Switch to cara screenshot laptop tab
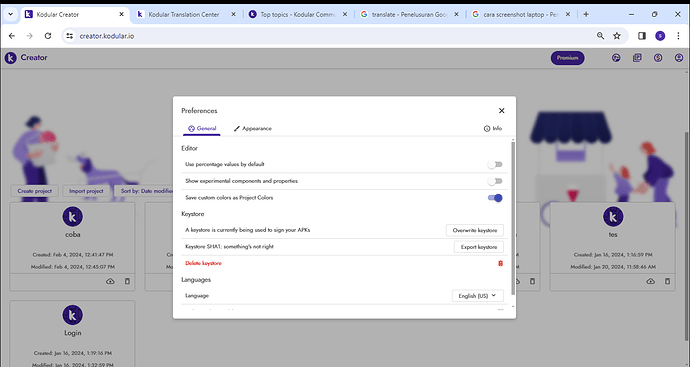Screen dimensions: 690x367 click(x=521, y=15)
